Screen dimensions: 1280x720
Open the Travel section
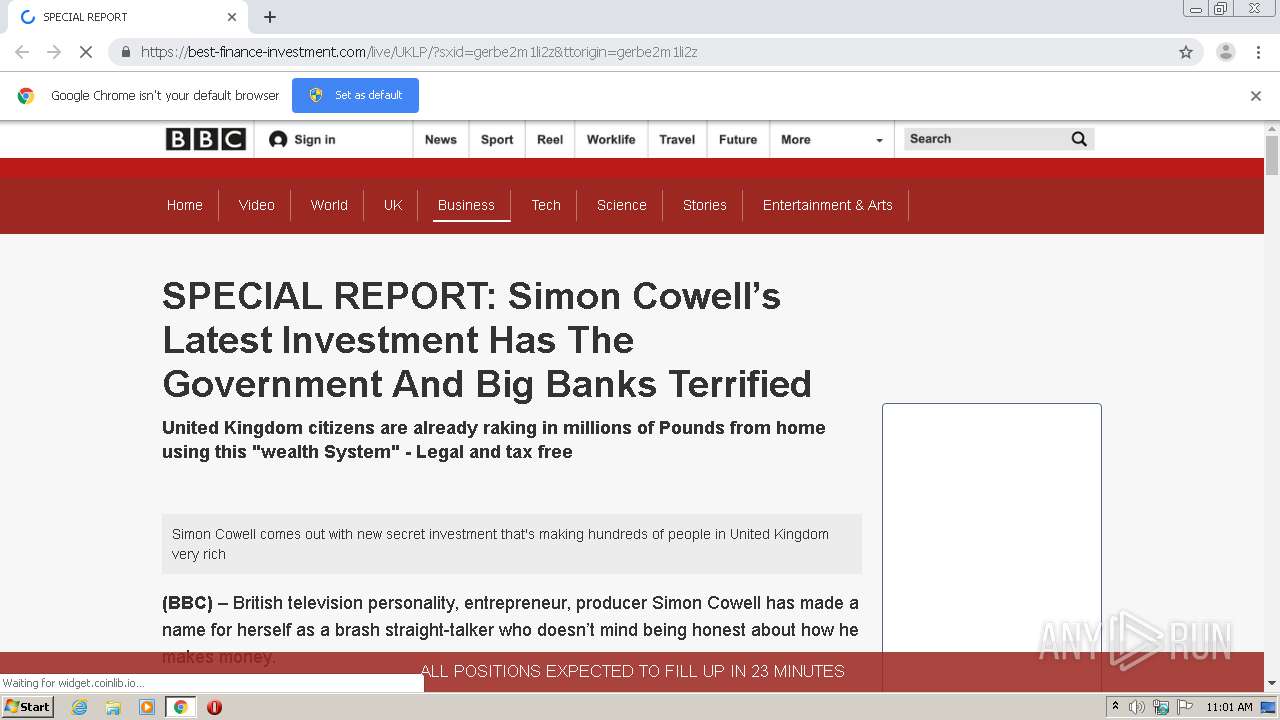pyautogui.click(x=677, y=139)
